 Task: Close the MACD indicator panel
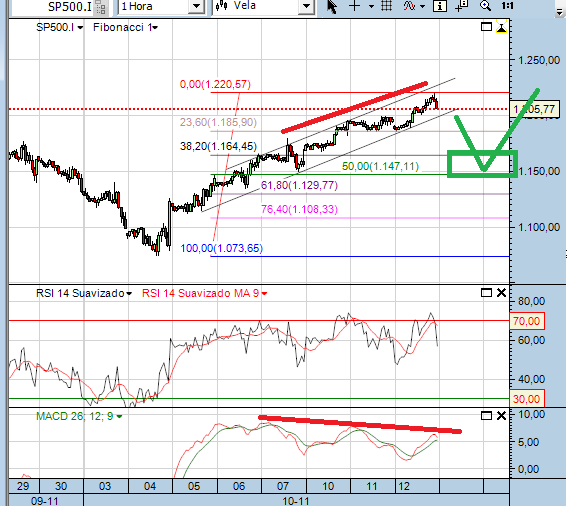[502, 416]
